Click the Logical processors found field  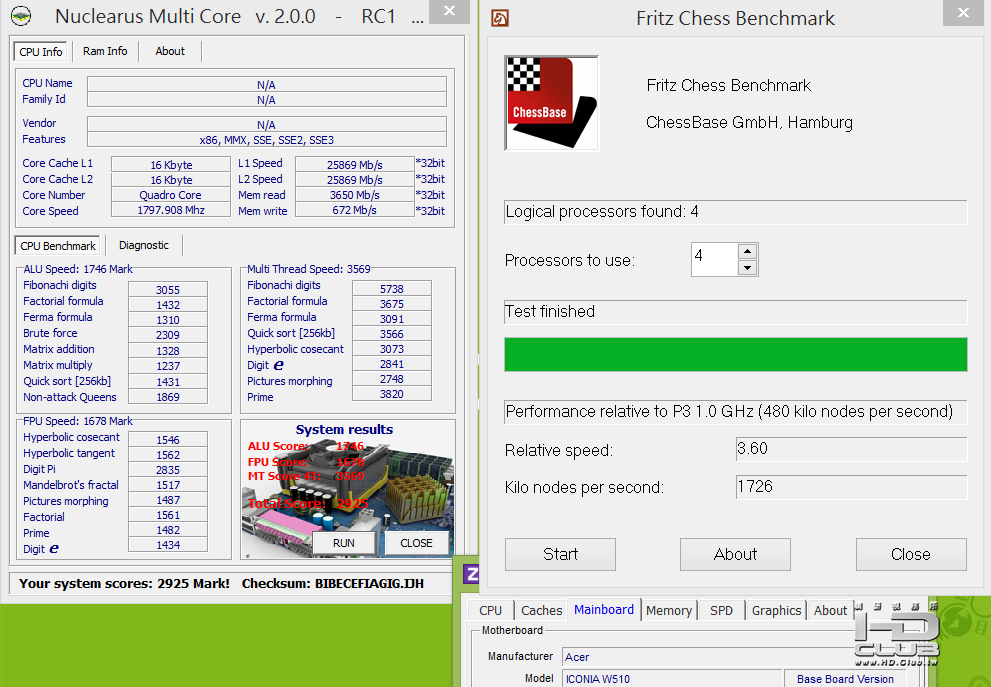(x=736, y=212)
